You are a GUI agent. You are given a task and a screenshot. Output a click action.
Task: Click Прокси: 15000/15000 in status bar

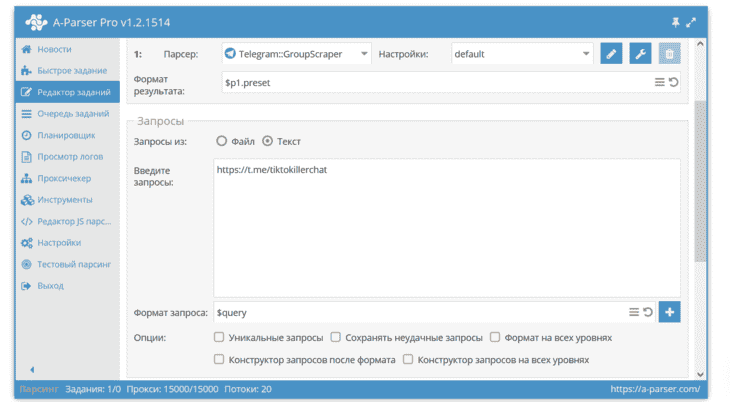pos(172,389)
